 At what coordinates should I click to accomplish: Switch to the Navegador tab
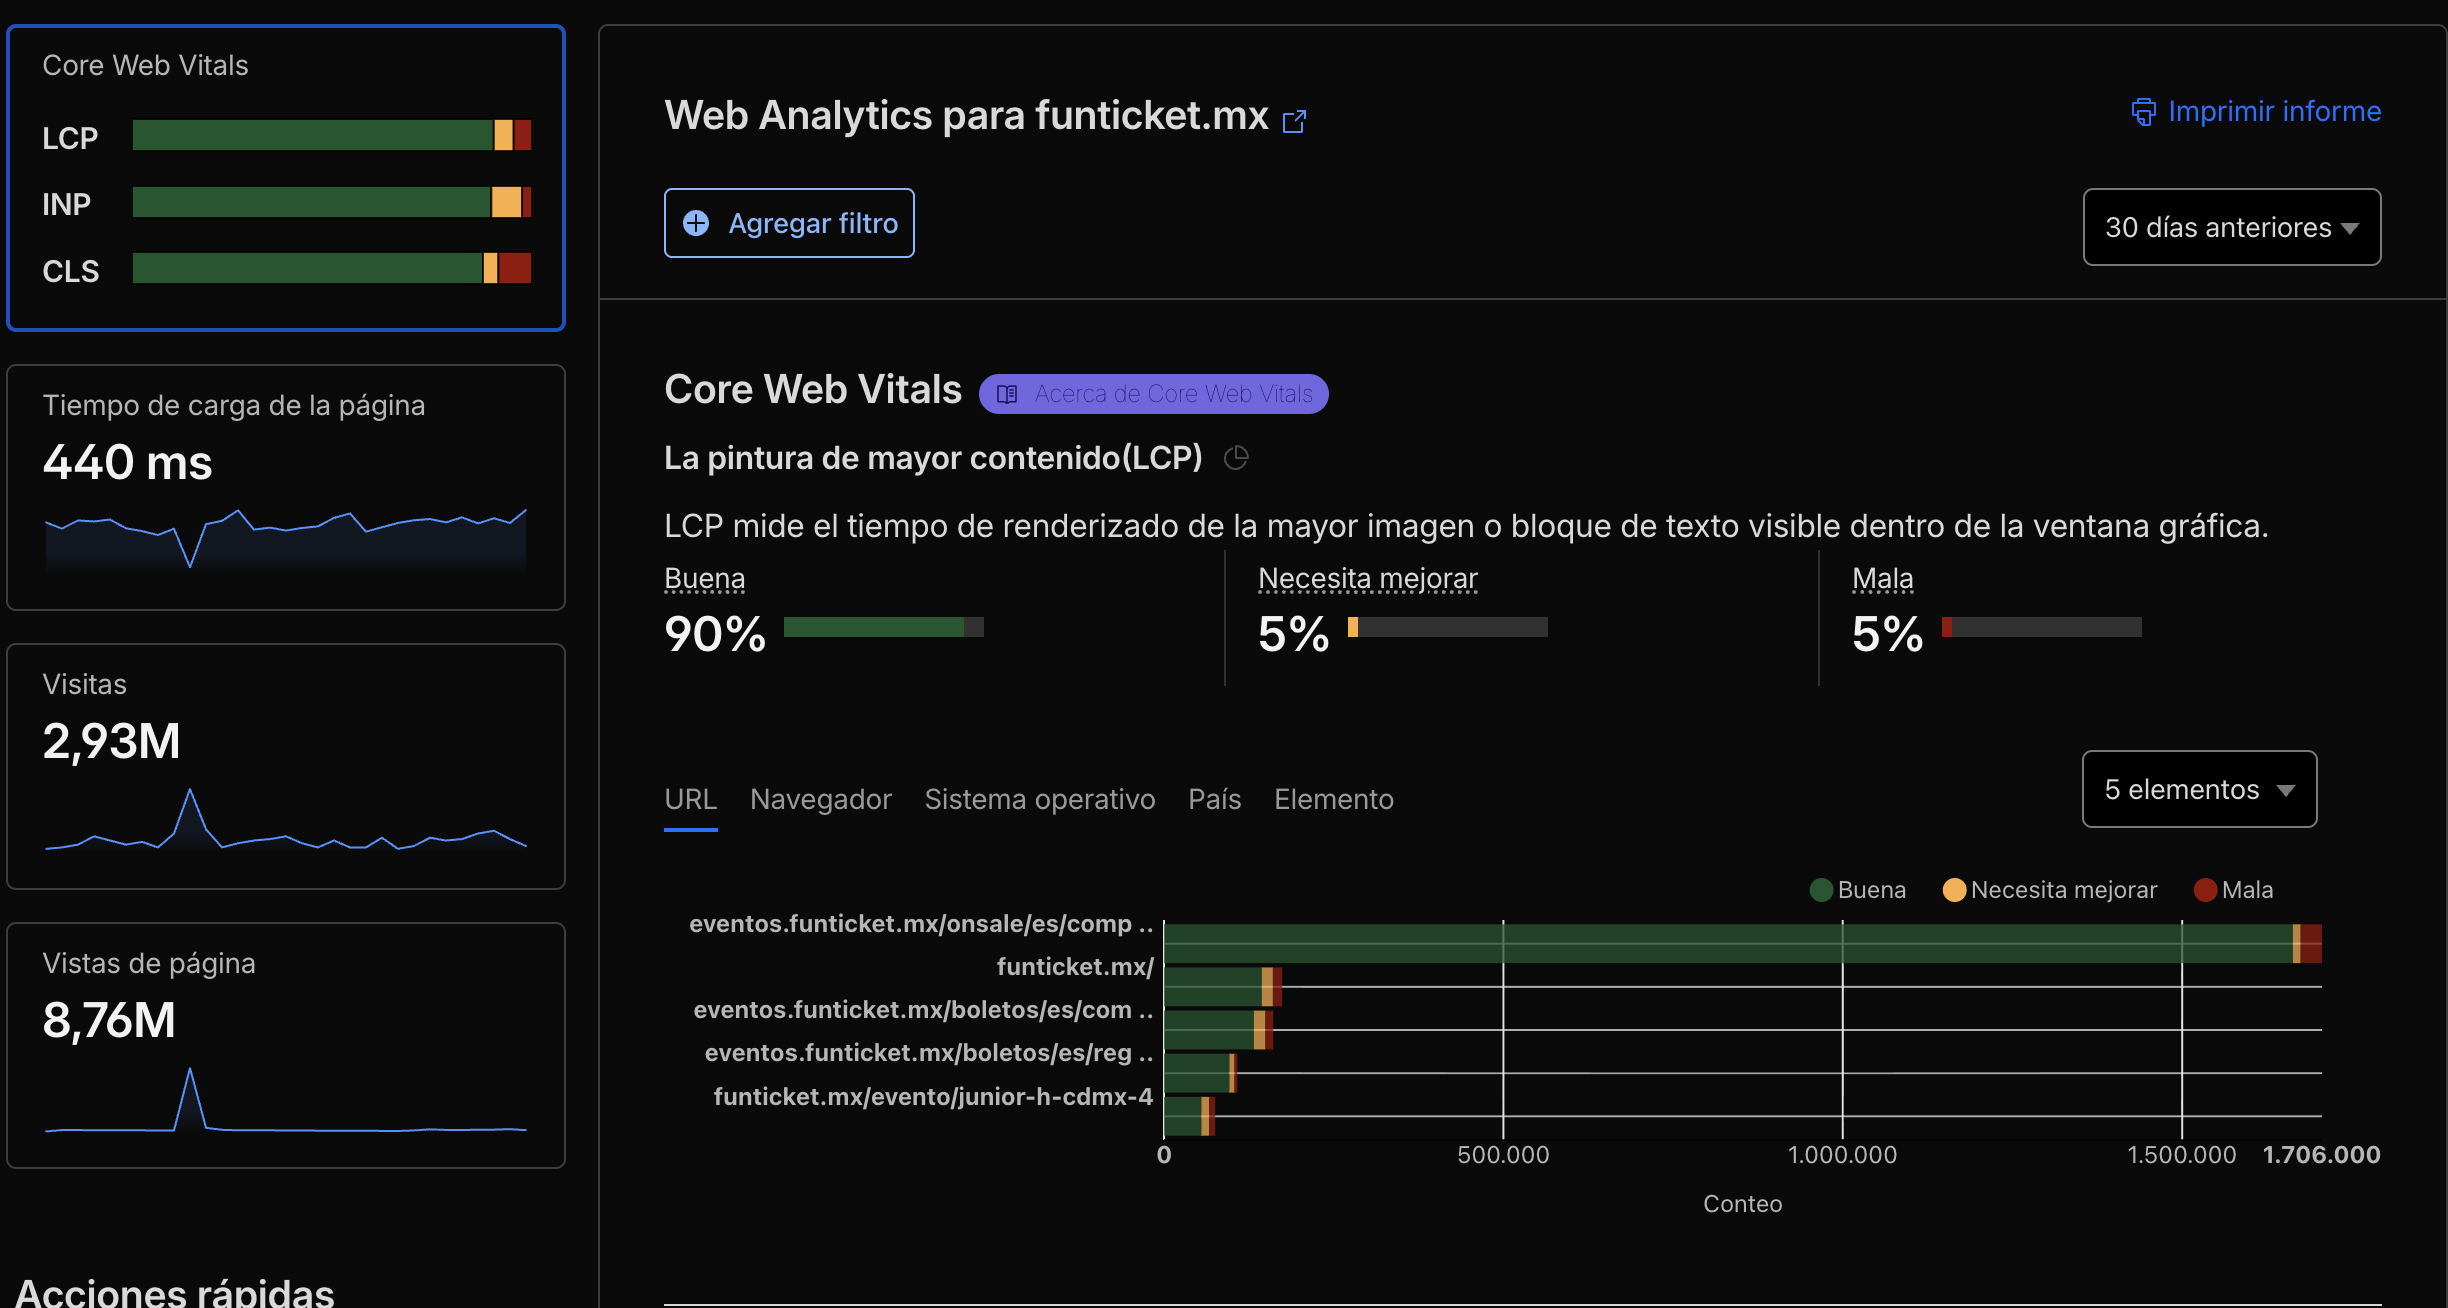[820, 799]
